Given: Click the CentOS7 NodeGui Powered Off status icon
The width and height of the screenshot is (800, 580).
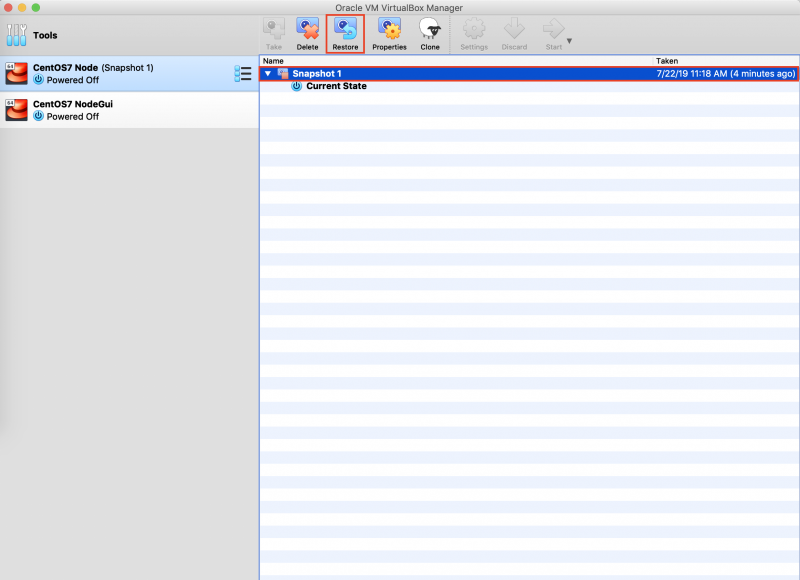Looking at the screenshot, I should tap(38, 116).
